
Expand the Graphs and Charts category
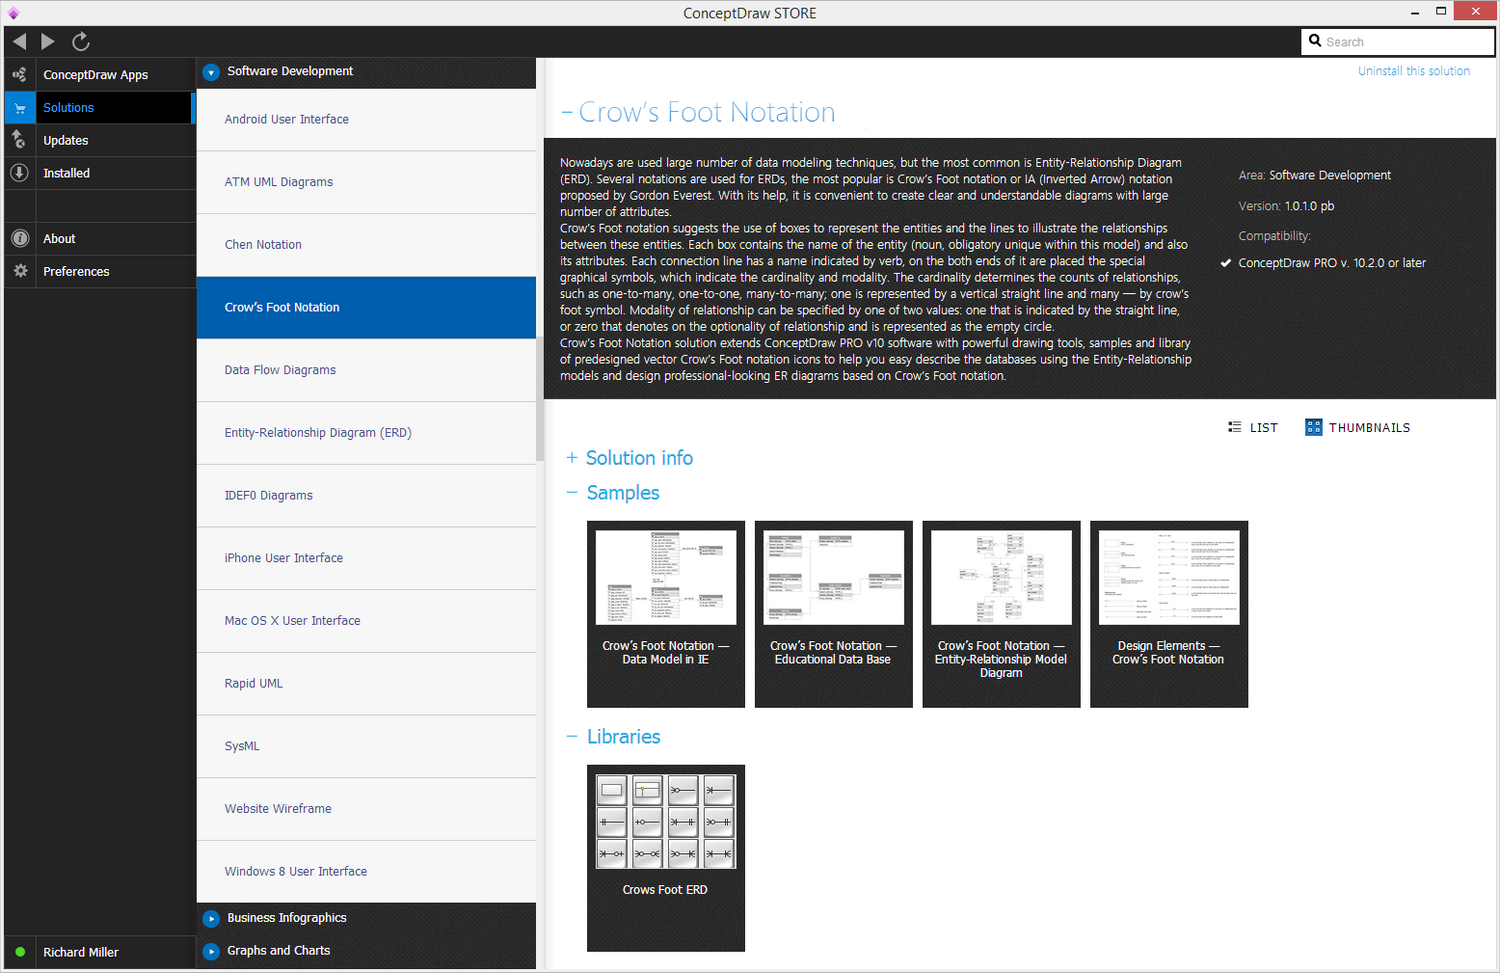211,951
